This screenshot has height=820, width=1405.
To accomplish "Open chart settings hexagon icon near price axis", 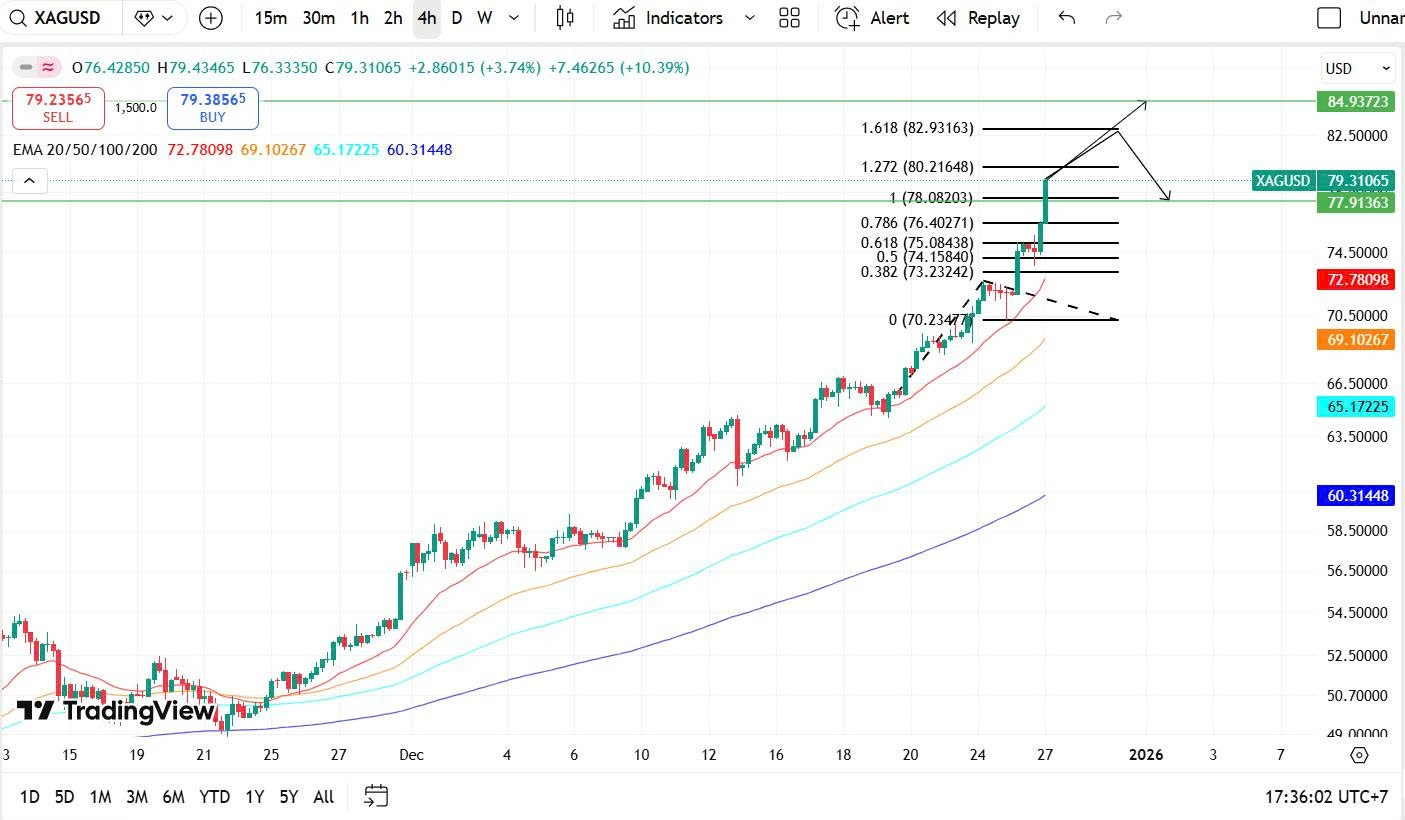I will (x=1359, y=755).
